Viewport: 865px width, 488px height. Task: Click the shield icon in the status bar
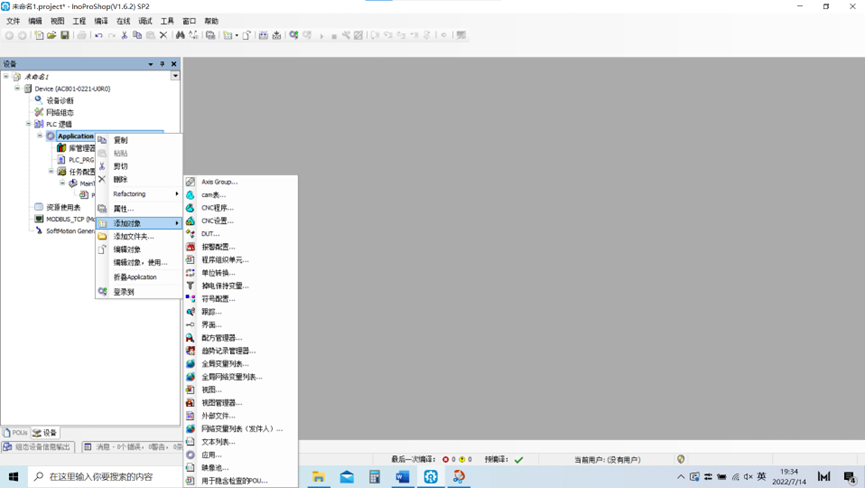[x=681, y=459]
